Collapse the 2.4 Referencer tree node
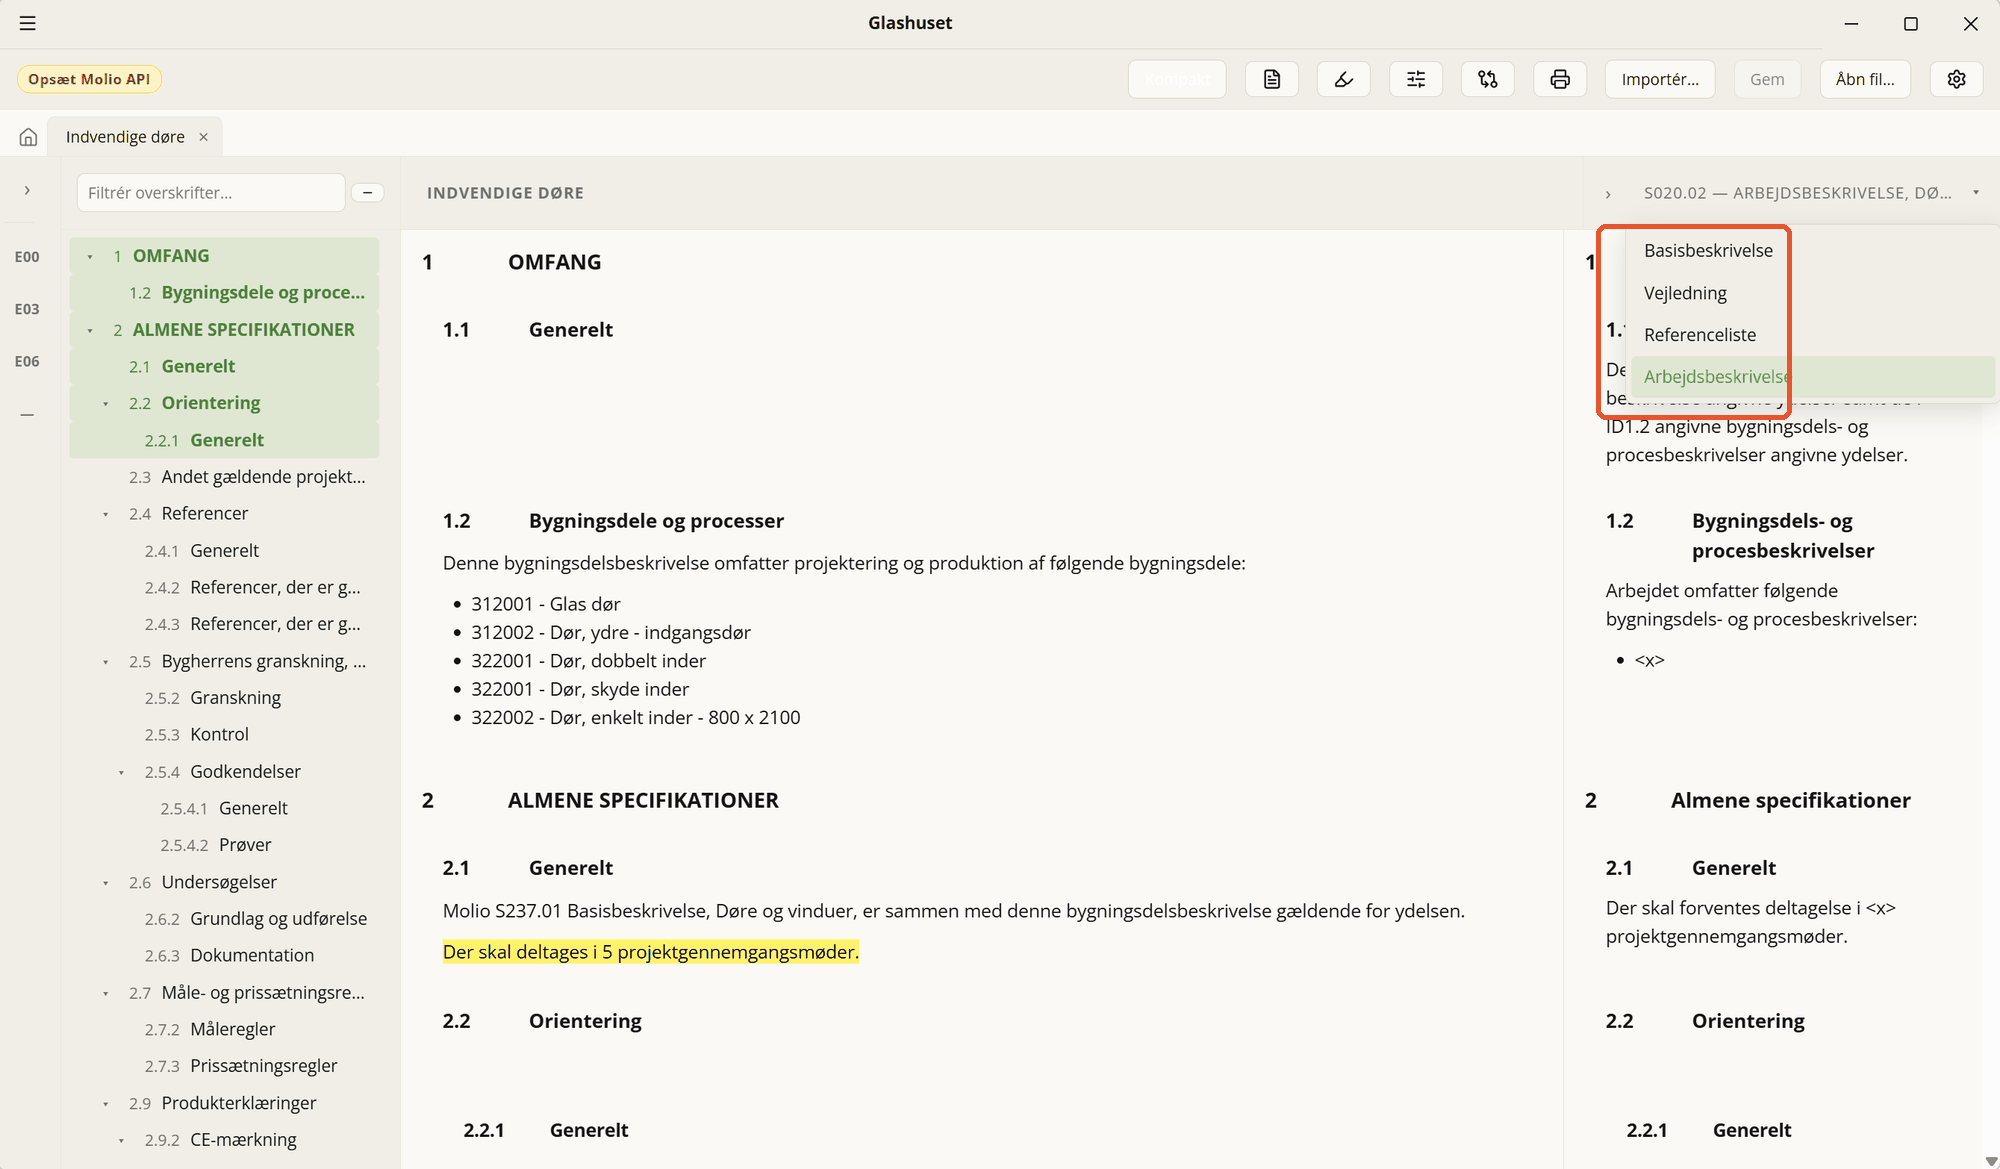Screen dimensions: 2000x1169 pyautogui.click(x=106, y=514)
